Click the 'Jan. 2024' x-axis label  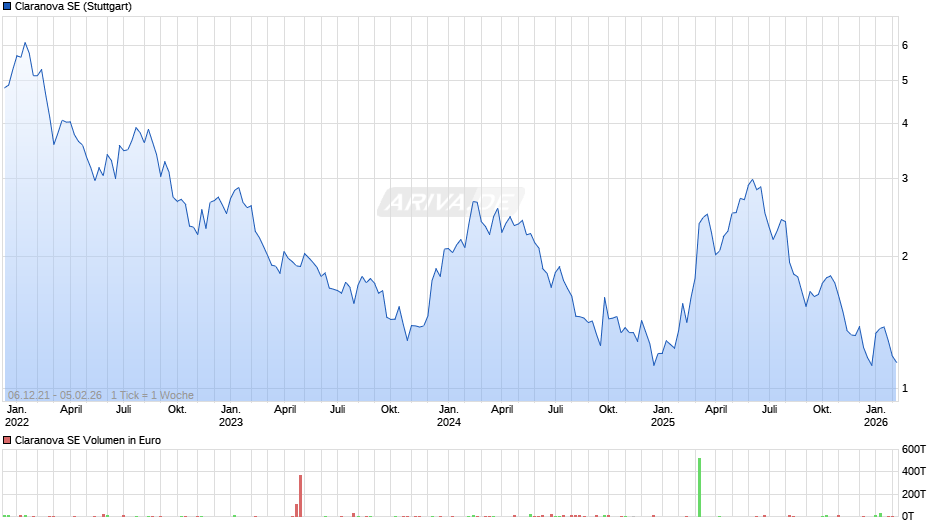tap(448, 416)
